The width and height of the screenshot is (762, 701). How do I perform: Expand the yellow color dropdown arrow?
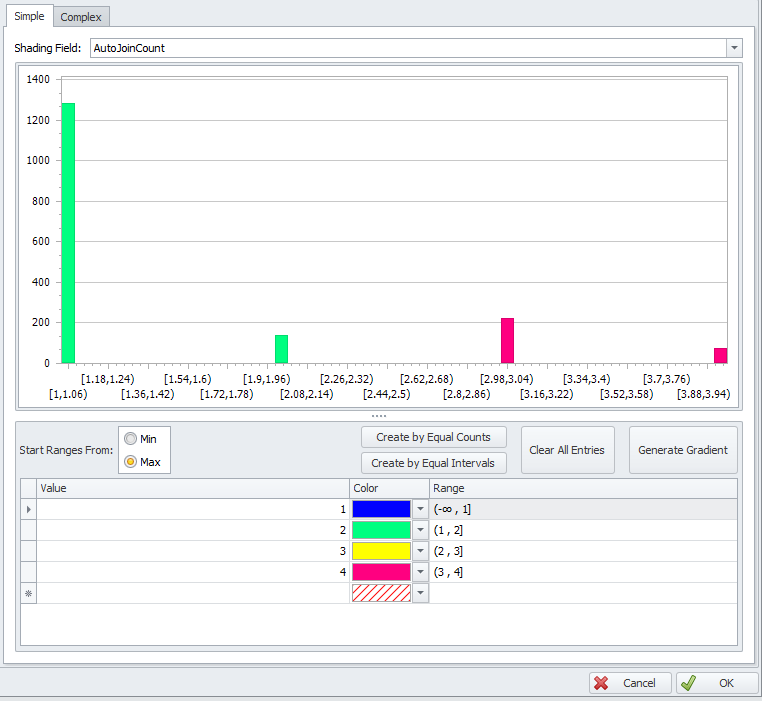(420, 551)
